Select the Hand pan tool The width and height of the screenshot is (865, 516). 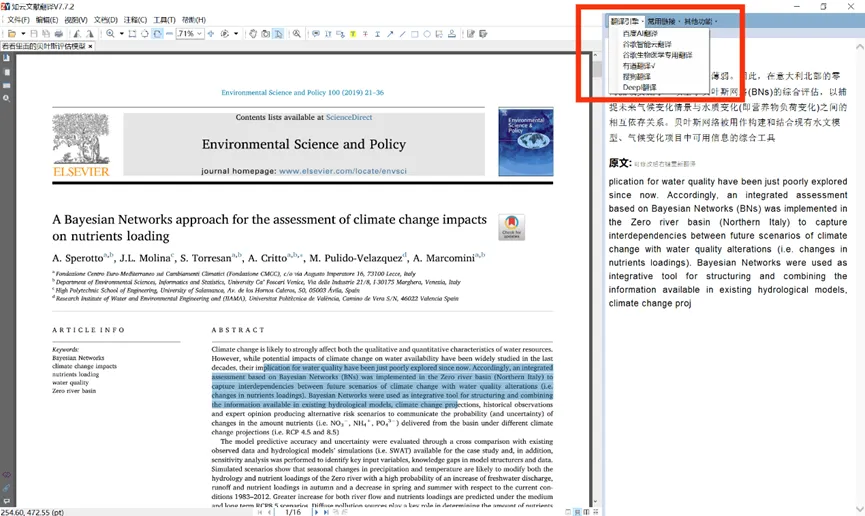[253, 34]
